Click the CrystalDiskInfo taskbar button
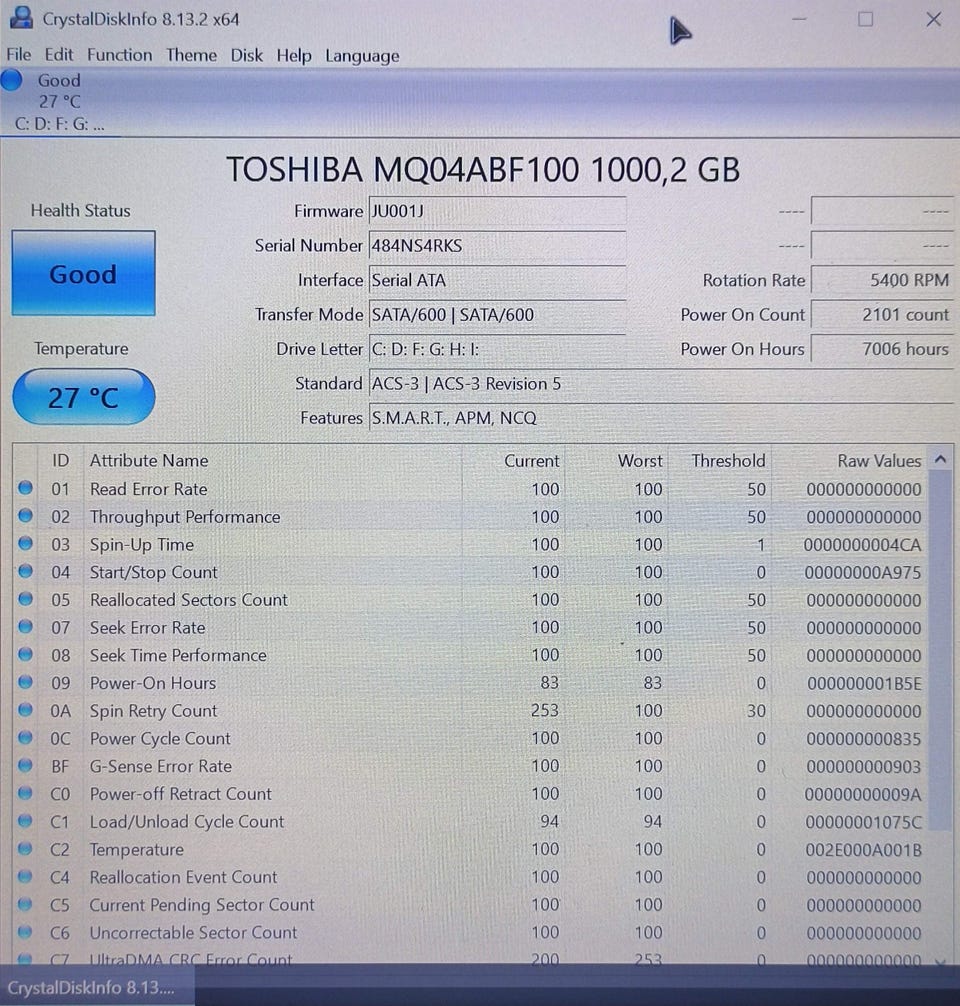 coord(96,986)
